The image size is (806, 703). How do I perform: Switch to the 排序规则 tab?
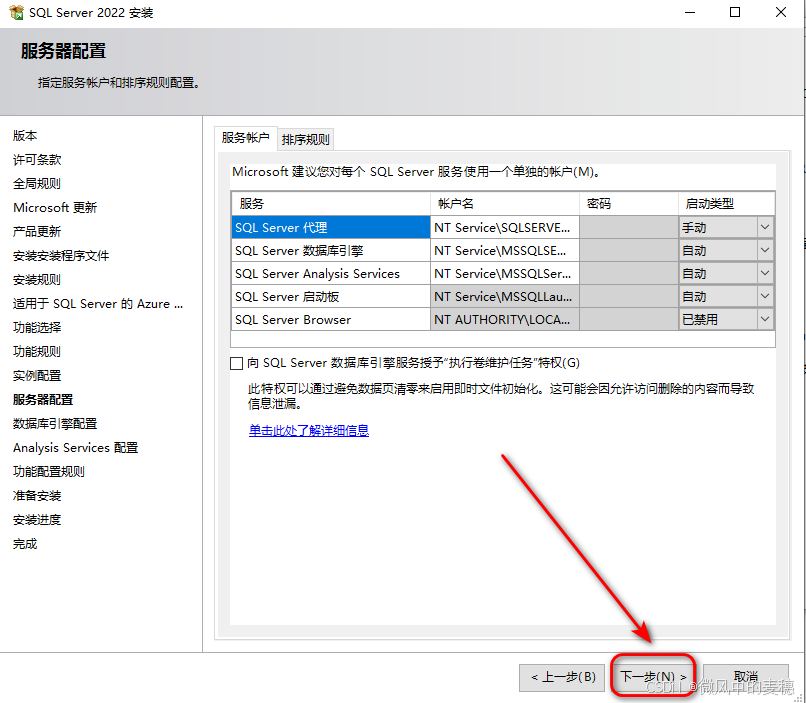(x=305, y=139)
